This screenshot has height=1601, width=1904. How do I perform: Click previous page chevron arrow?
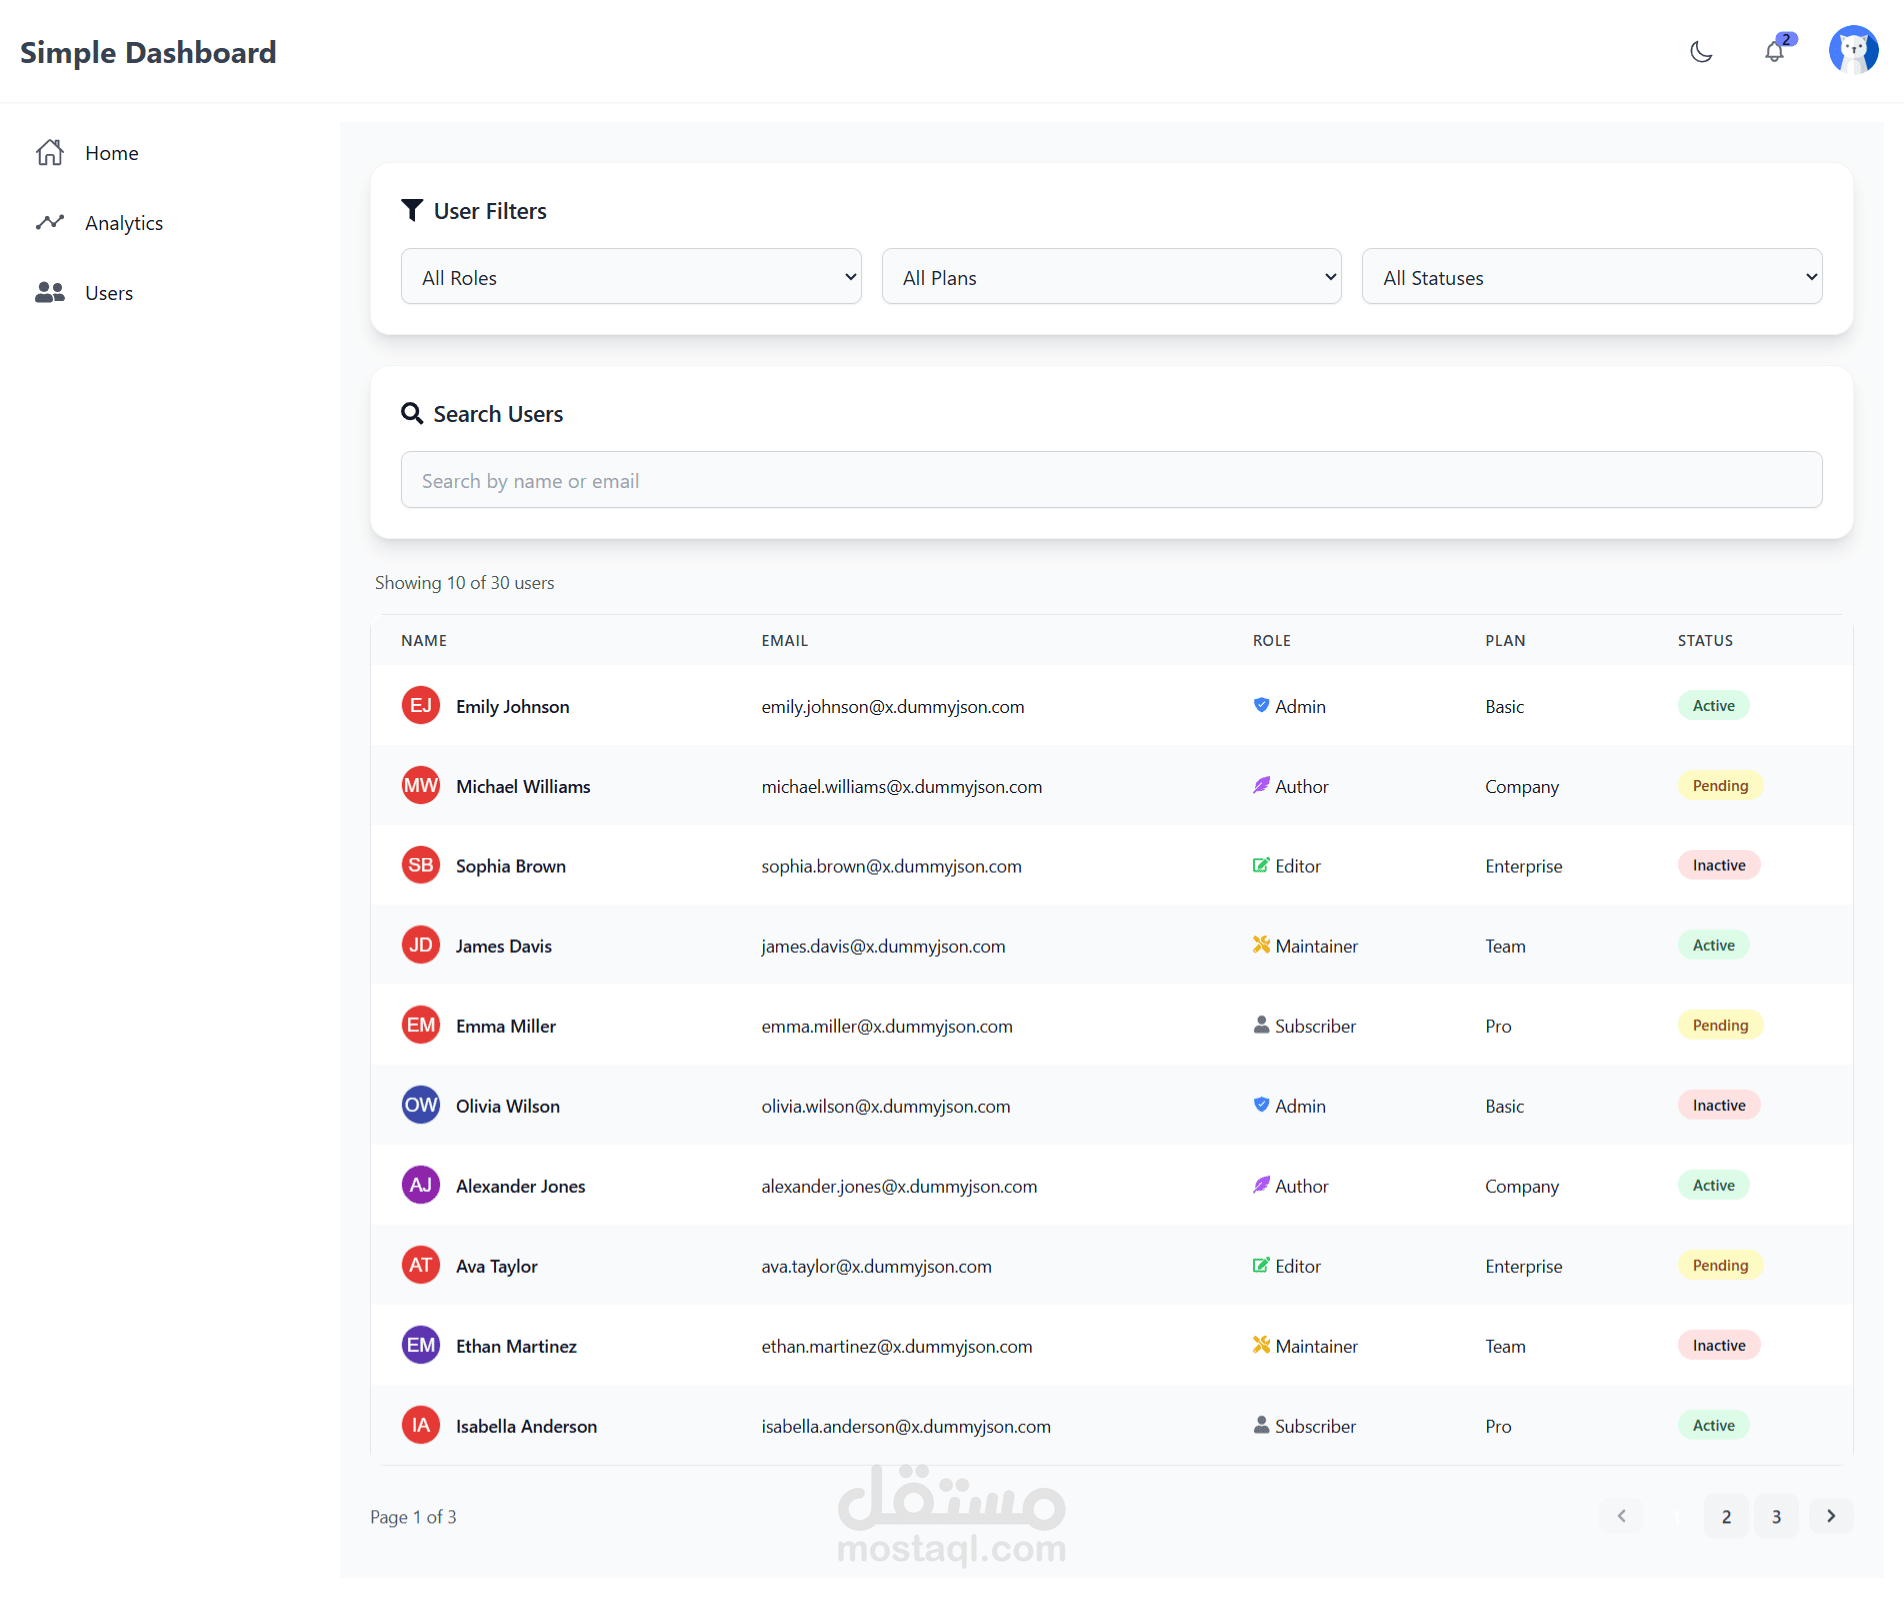[x=1621, y=1516]
